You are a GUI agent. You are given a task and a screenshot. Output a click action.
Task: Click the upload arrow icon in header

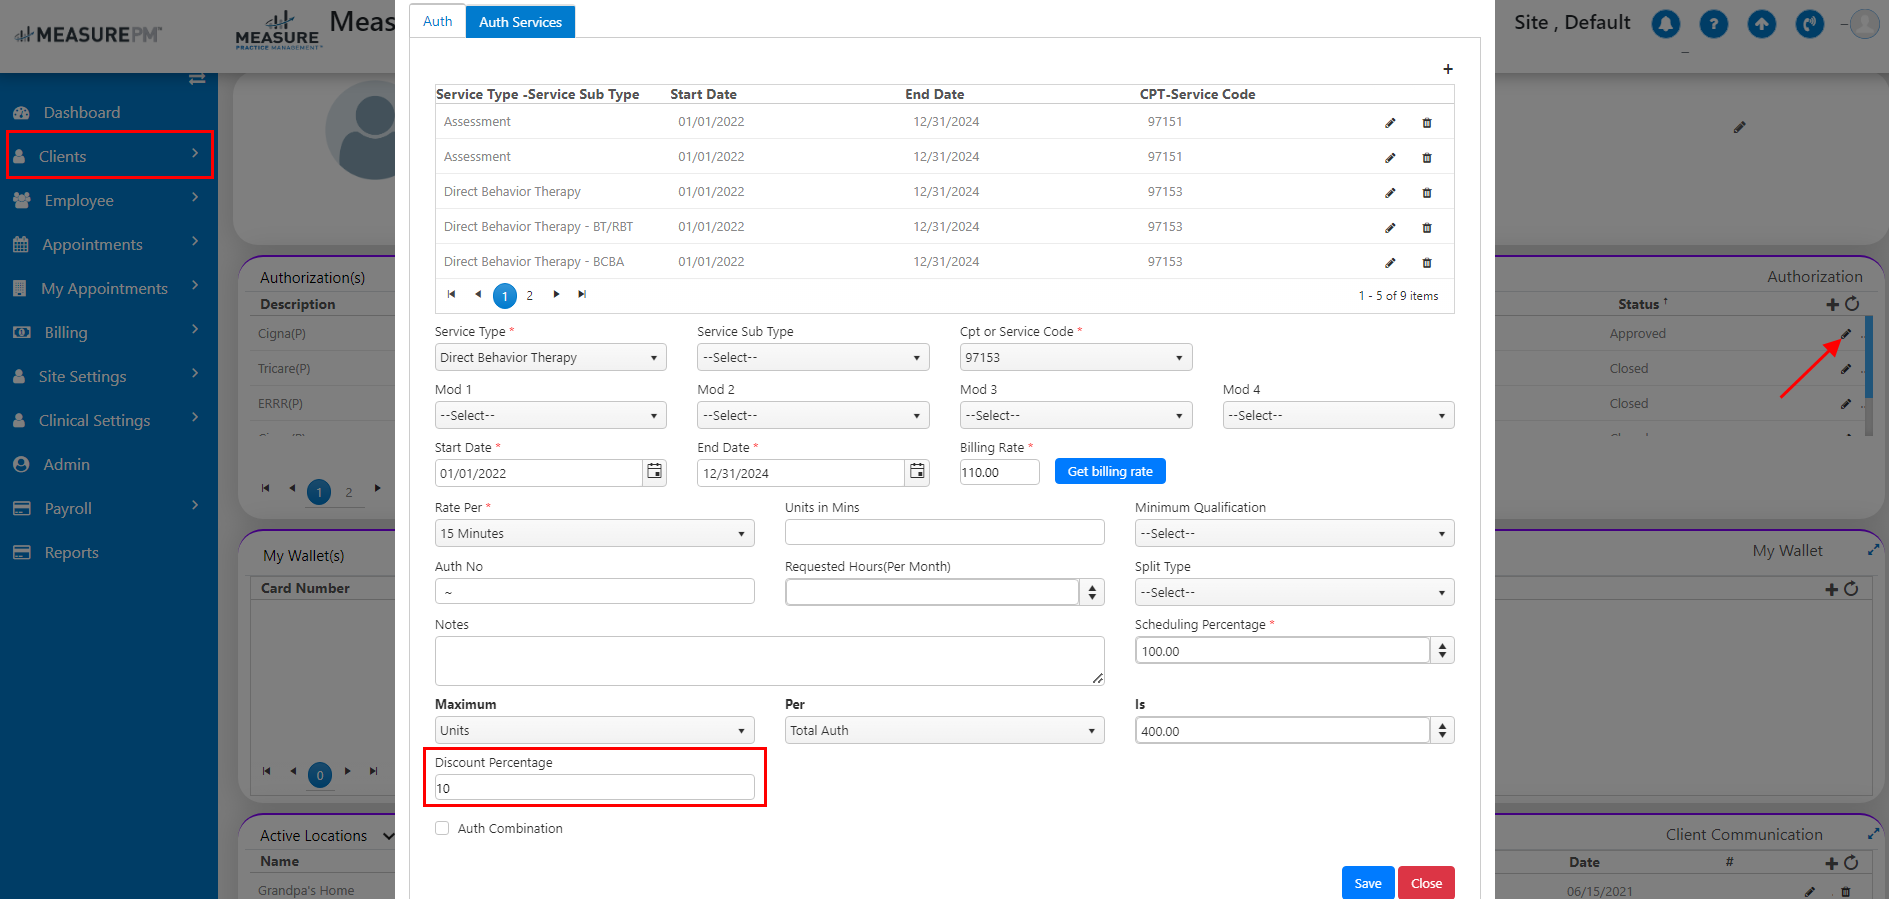[x=1761, y=24]
